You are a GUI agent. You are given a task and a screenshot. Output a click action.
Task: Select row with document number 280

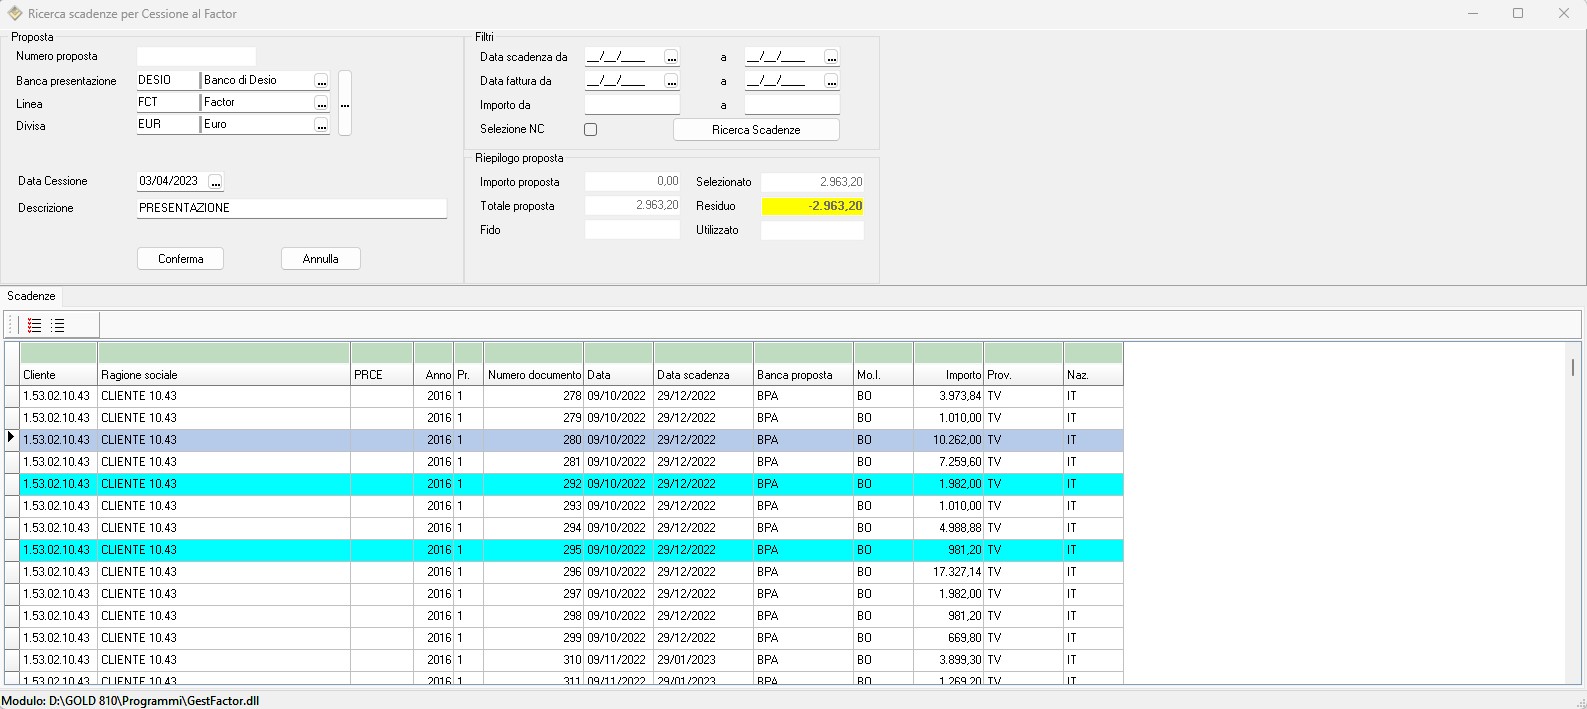click(534, 440)
